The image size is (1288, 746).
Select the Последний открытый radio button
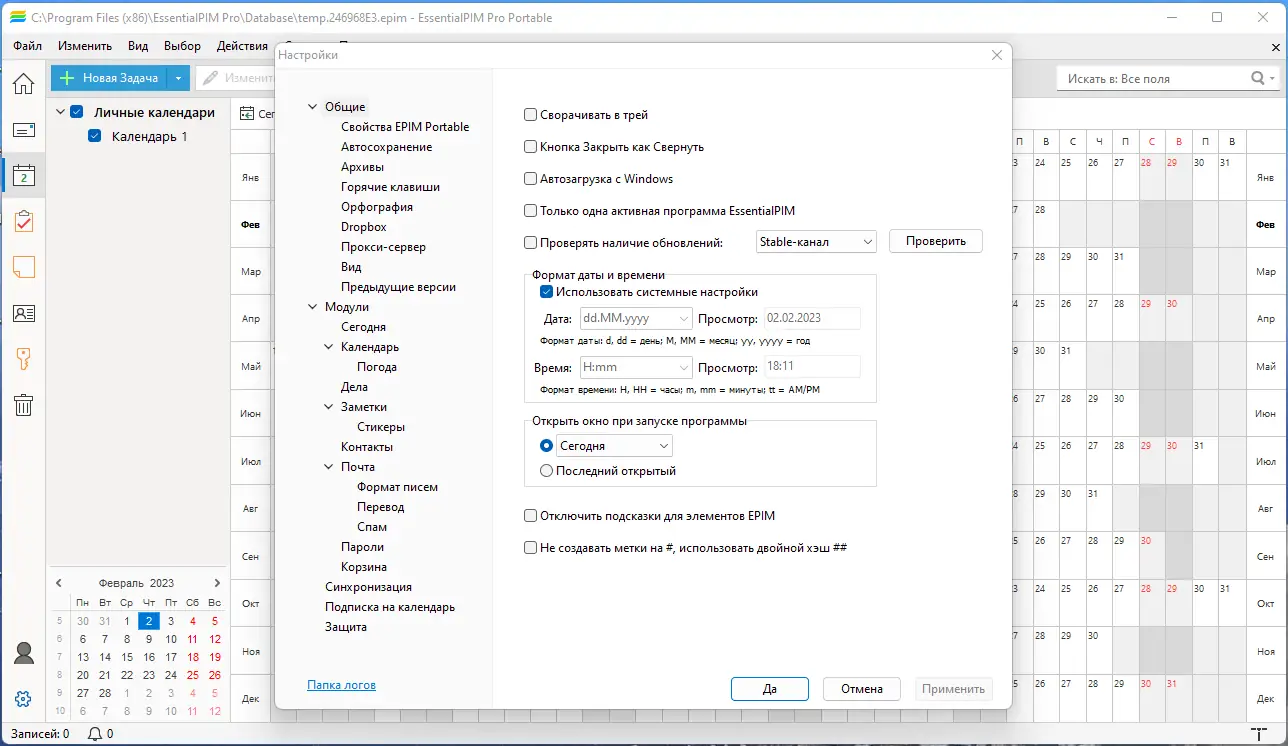pos(546,471)
